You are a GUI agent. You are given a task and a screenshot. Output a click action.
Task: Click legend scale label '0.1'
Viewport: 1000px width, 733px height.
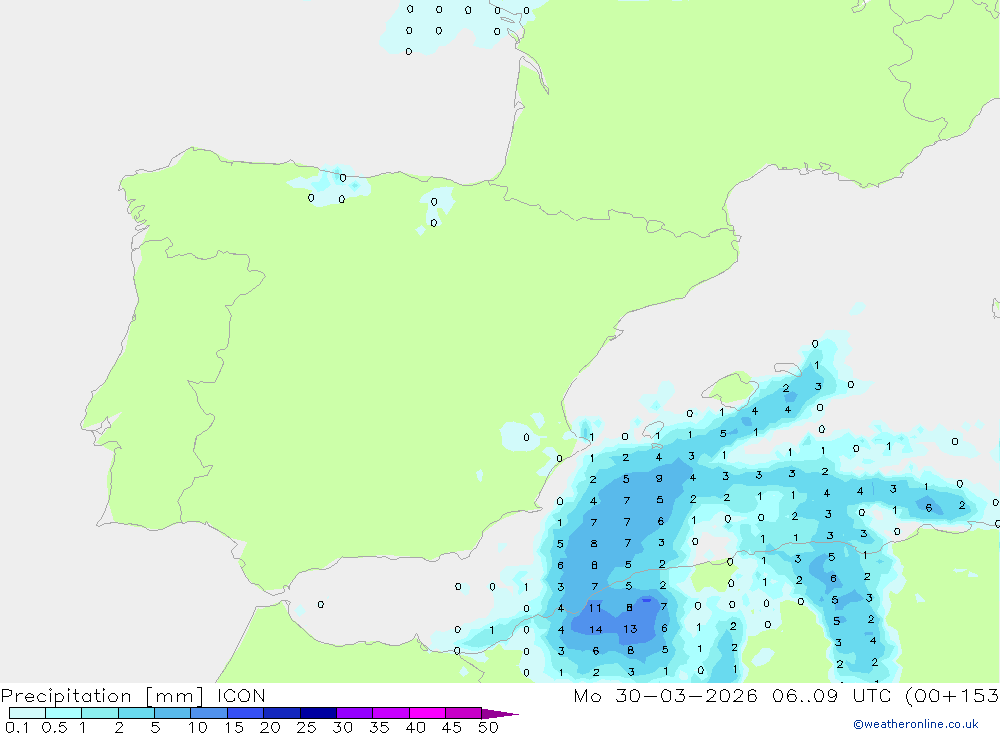point(17,727)
